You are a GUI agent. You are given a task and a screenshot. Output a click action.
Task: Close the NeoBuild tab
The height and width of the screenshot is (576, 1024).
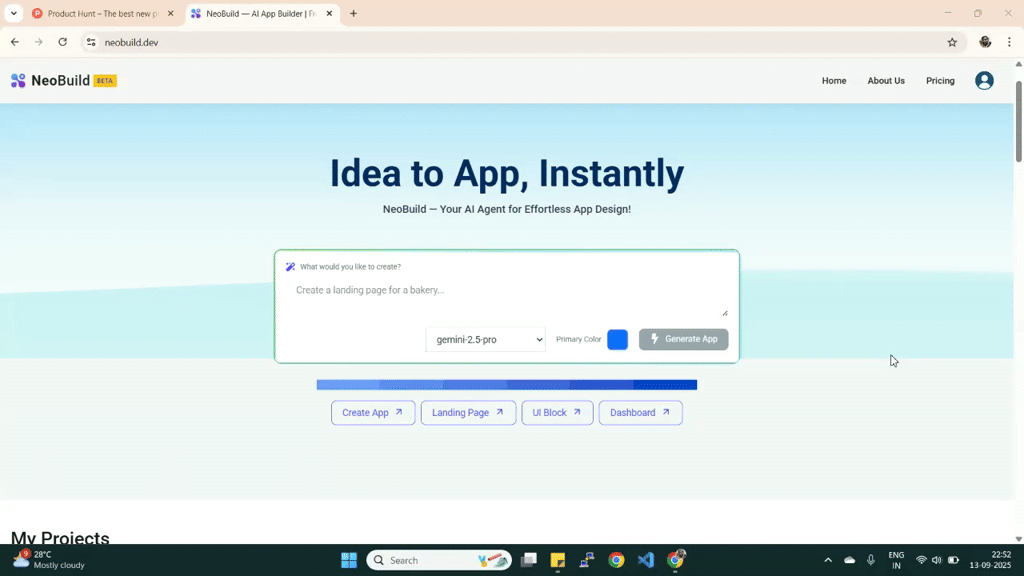click(329, 13)
